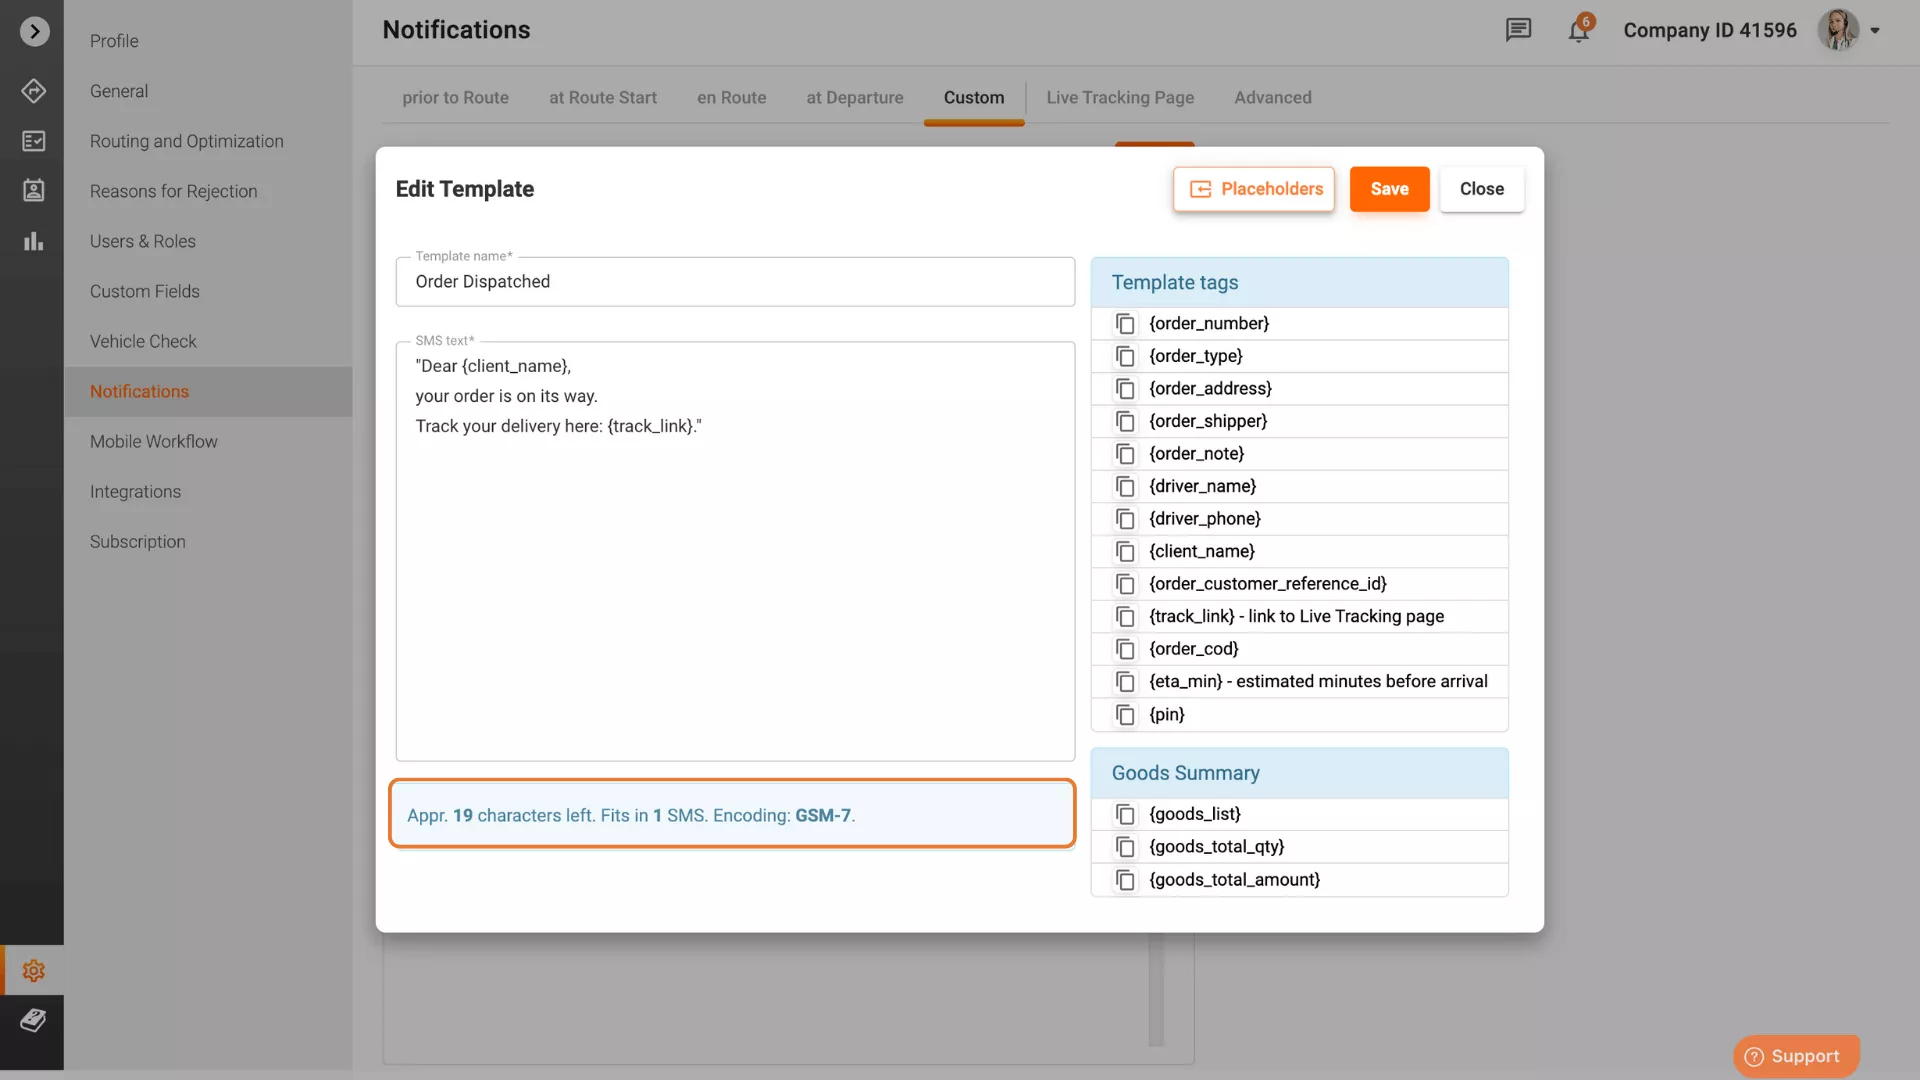Open Subscription settings
Image resolution: width=1920 pixels, height=1080 pixels.
point(138,541)
